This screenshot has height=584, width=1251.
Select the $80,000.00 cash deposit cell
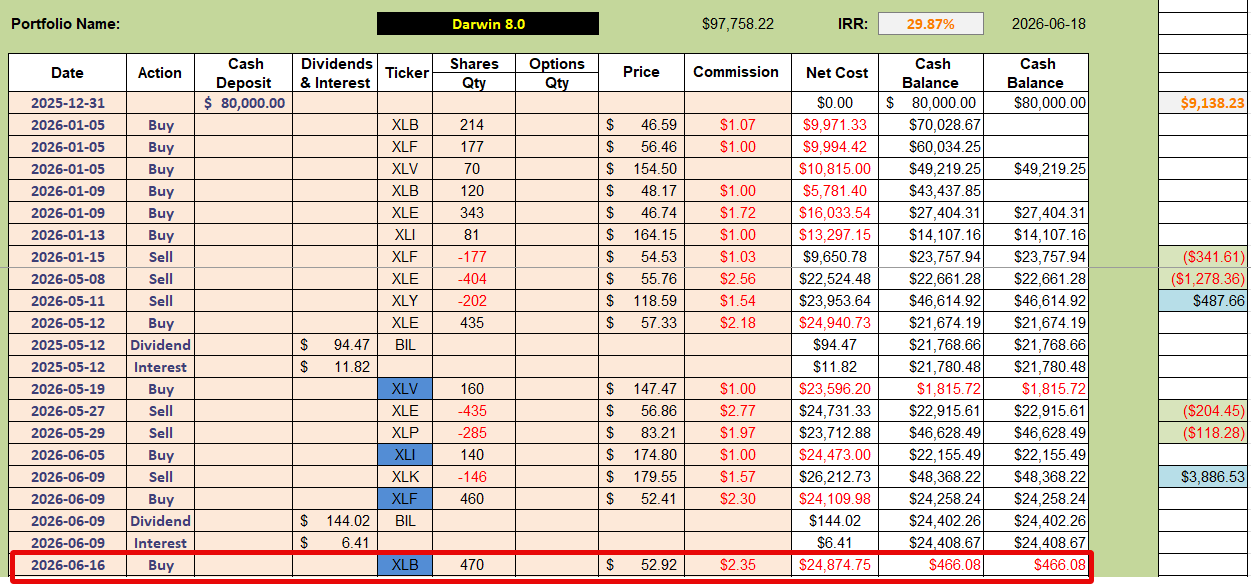point(244,103)
